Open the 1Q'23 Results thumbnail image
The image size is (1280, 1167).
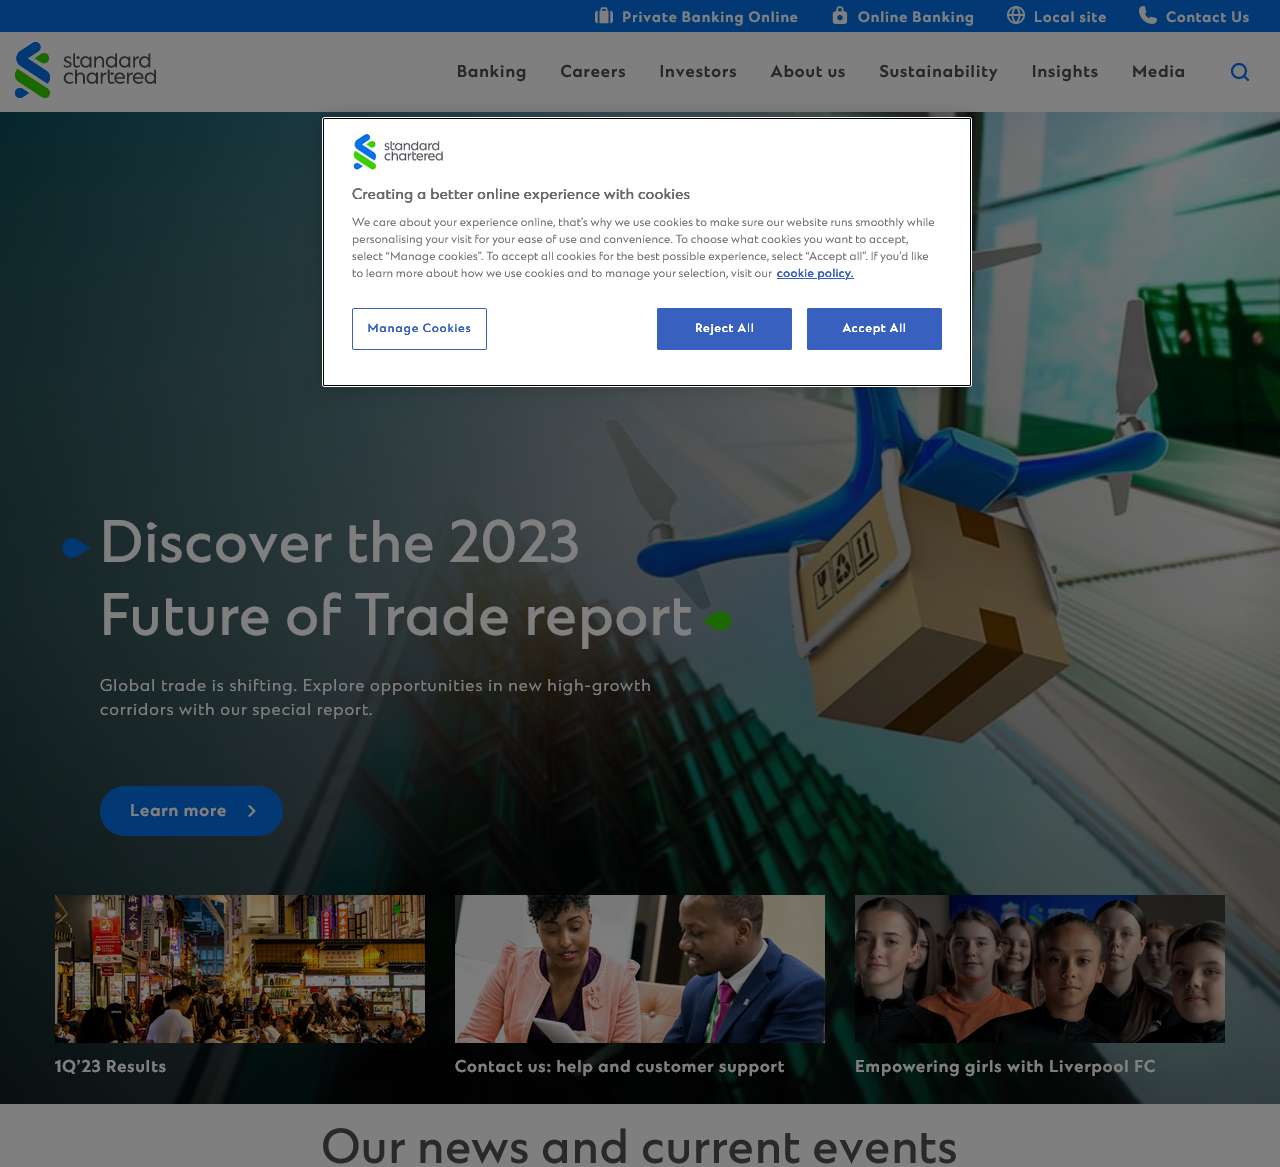click(x=240, y=969)
